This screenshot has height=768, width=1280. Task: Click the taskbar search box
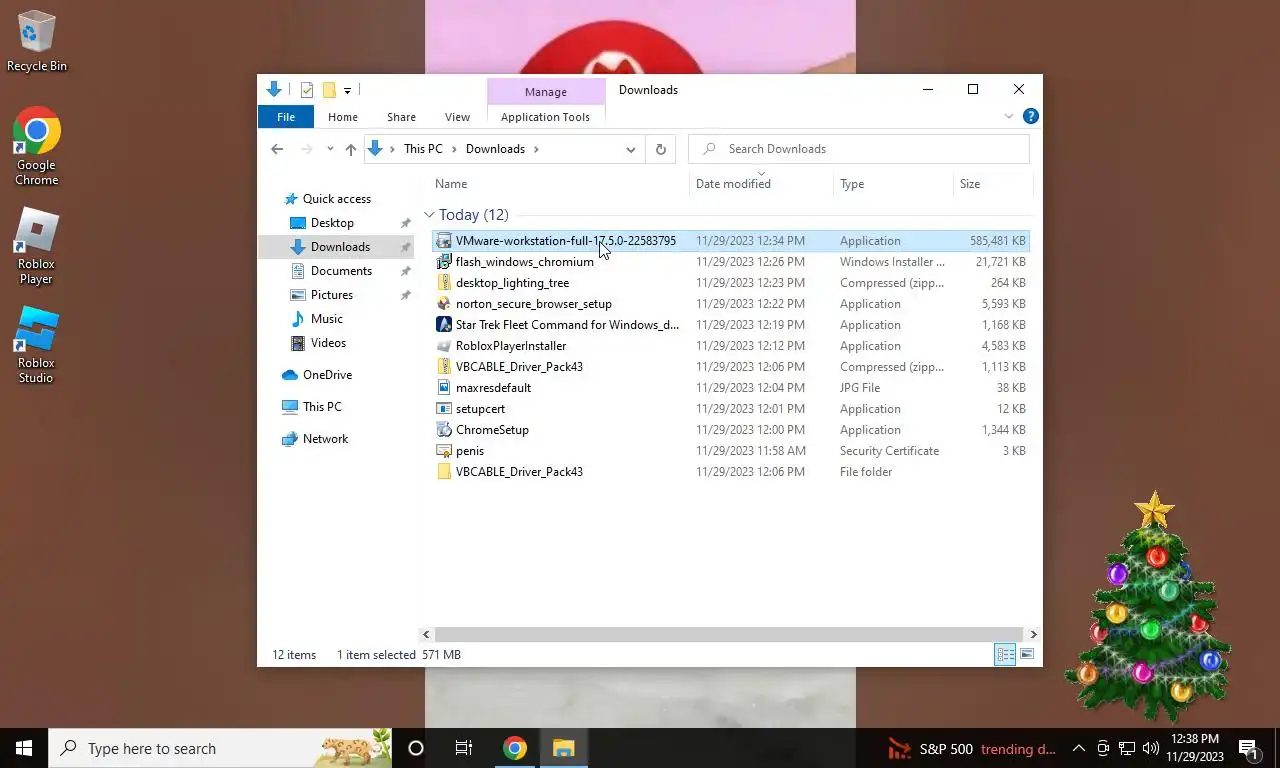click(x=222, y=748)
